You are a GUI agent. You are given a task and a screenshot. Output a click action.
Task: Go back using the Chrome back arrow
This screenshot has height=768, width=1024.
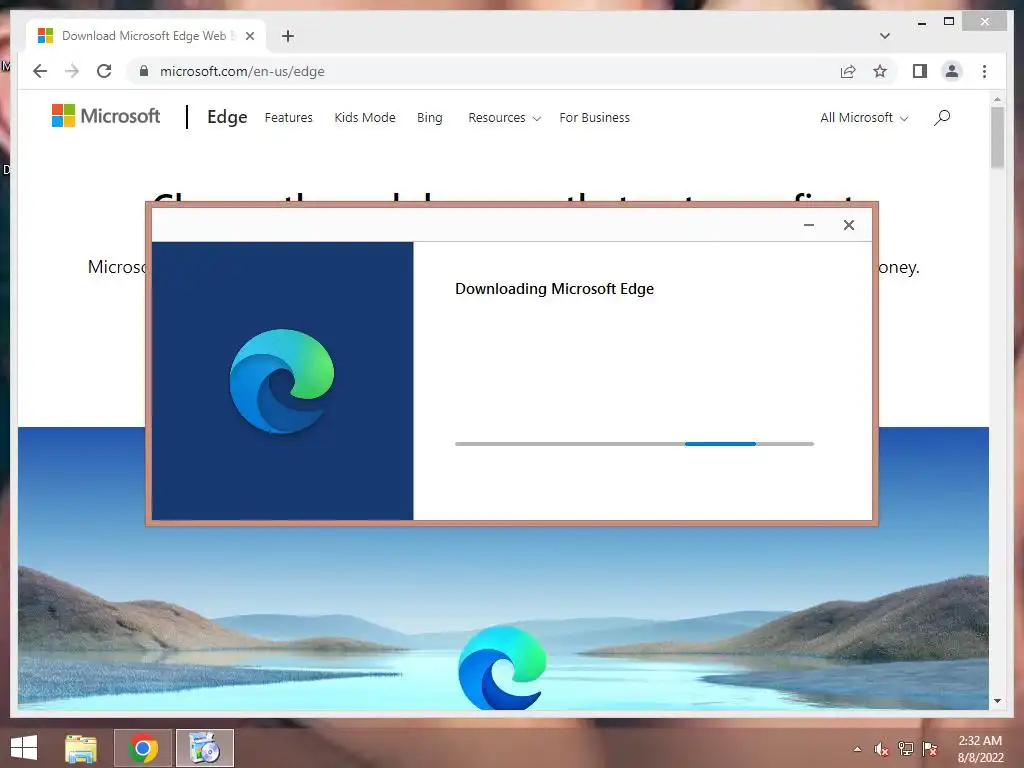40,71
